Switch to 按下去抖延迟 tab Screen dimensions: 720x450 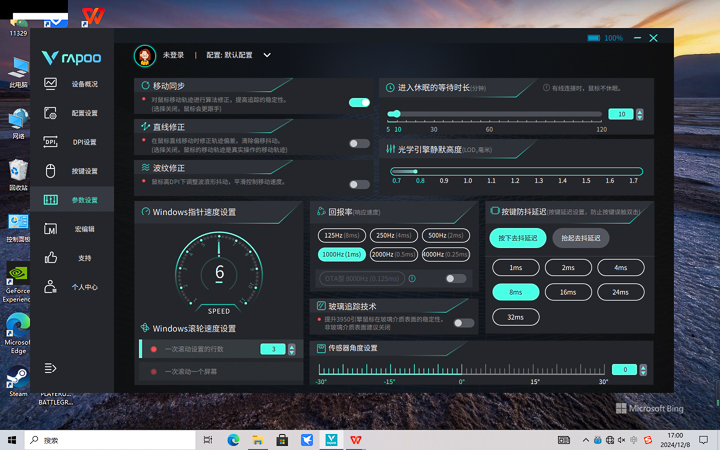pyautogui.click(x=518, y=238)
